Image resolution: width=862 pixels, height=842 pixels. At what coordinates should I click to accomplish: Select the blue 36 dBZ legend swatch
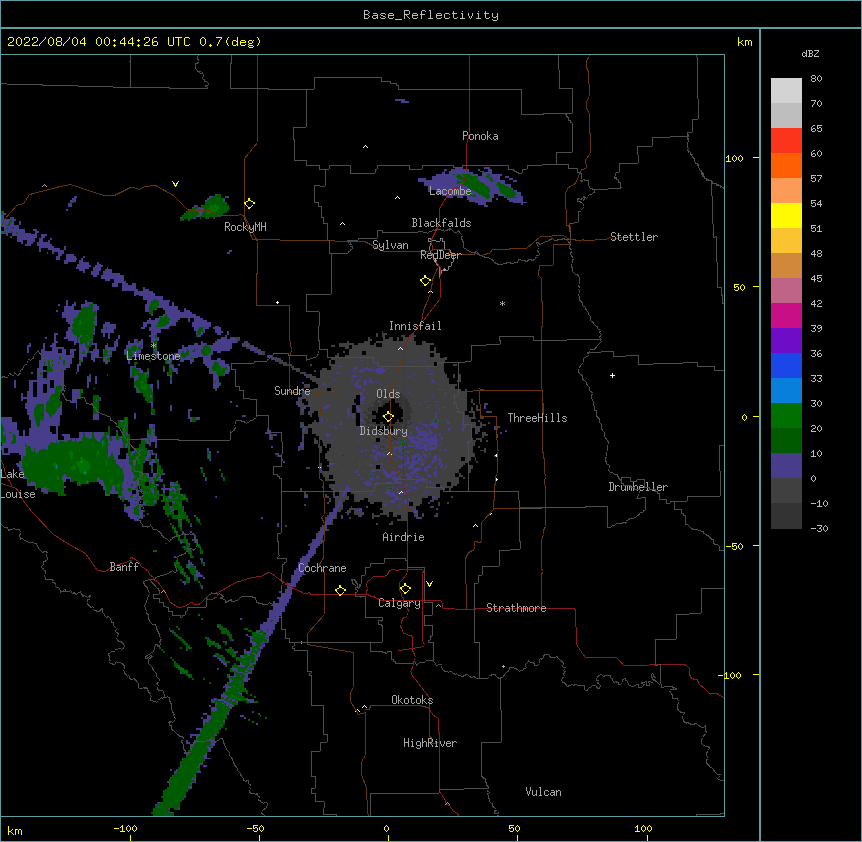pos(786,365)
